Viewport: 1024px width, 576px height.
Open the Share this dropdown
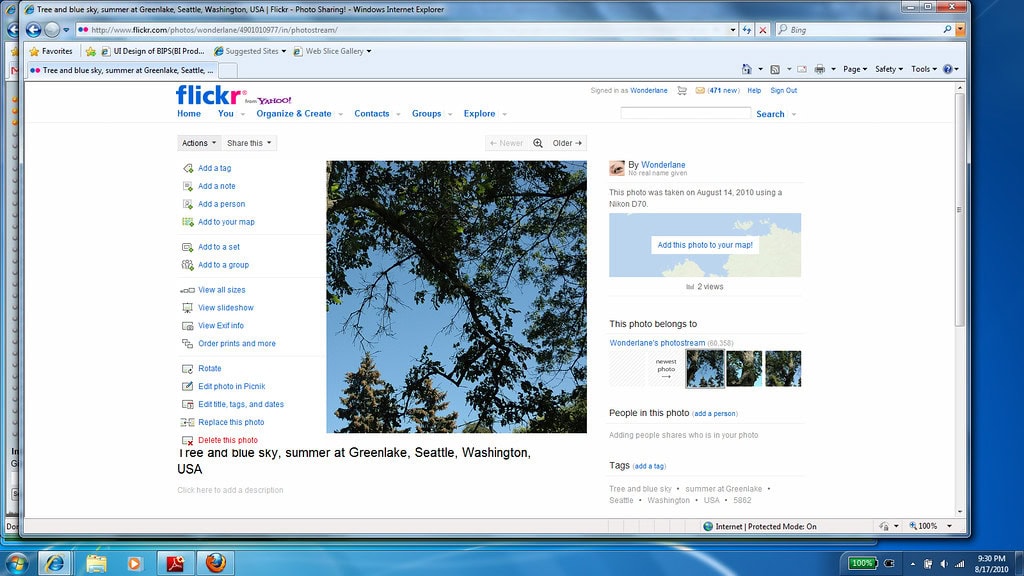249,143
